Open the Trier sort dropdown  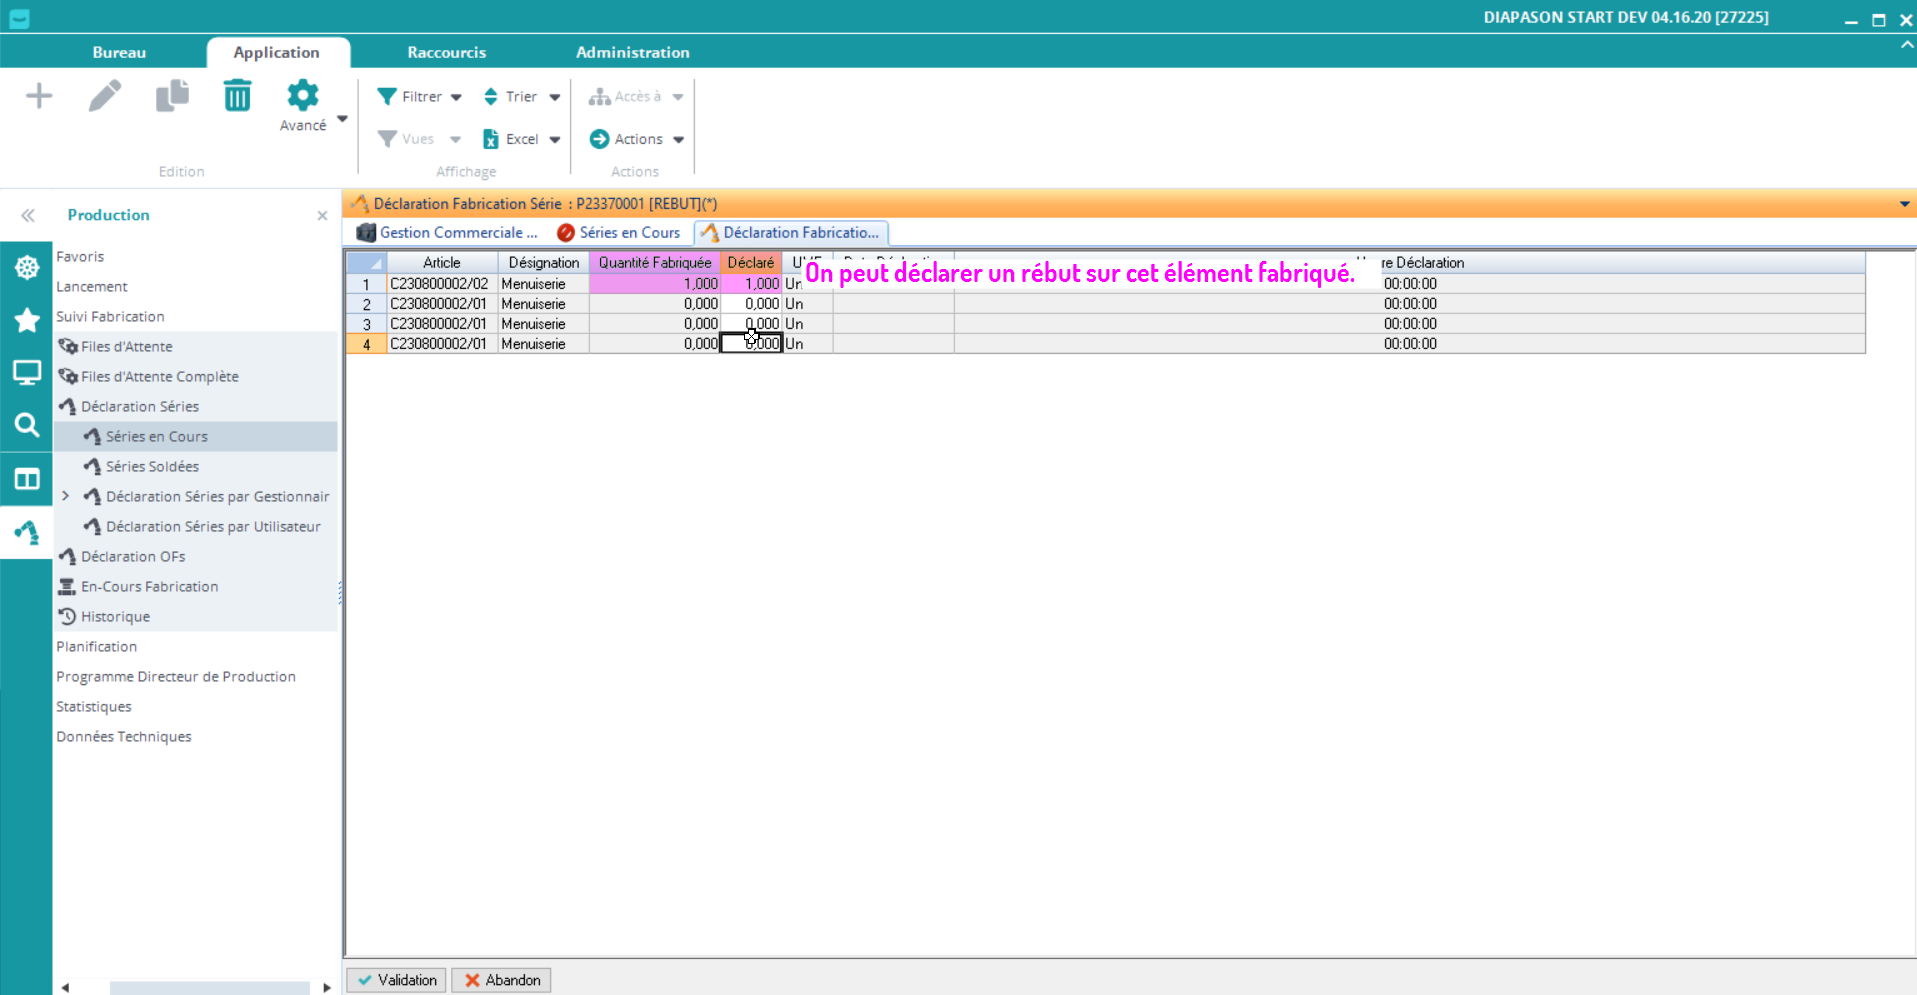521,97
